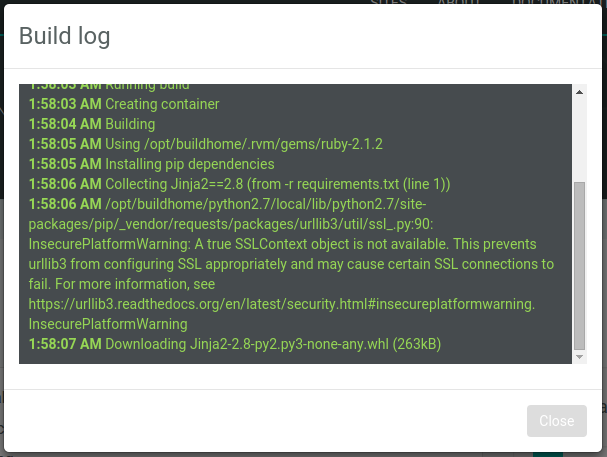
Task: Click the scroll down arrow in build log
Action: click(x=579, y=356)
